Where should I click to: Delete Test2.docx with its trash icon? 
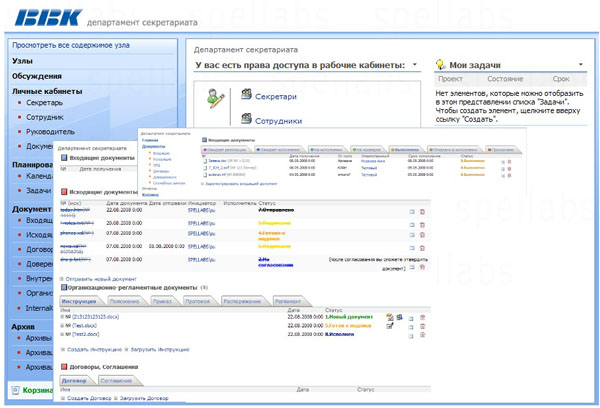pyautogui.click(x=422, y=335)
